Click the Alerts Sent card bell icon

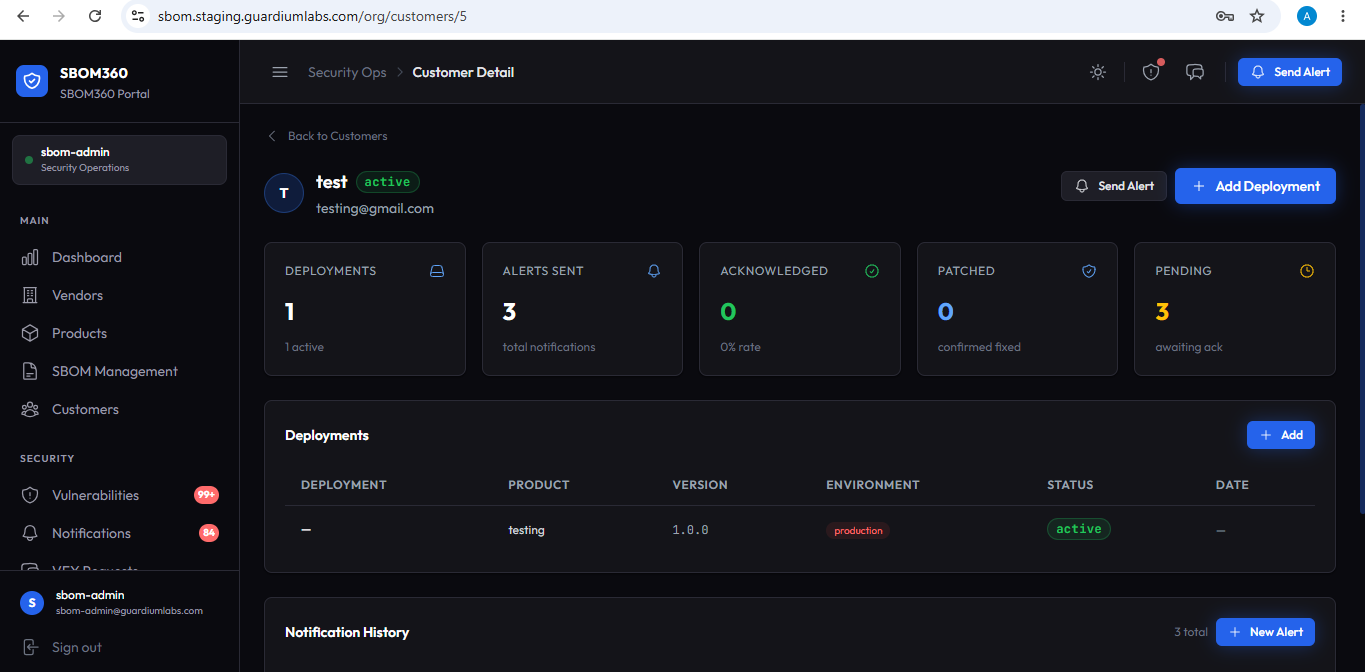point(654,271)
